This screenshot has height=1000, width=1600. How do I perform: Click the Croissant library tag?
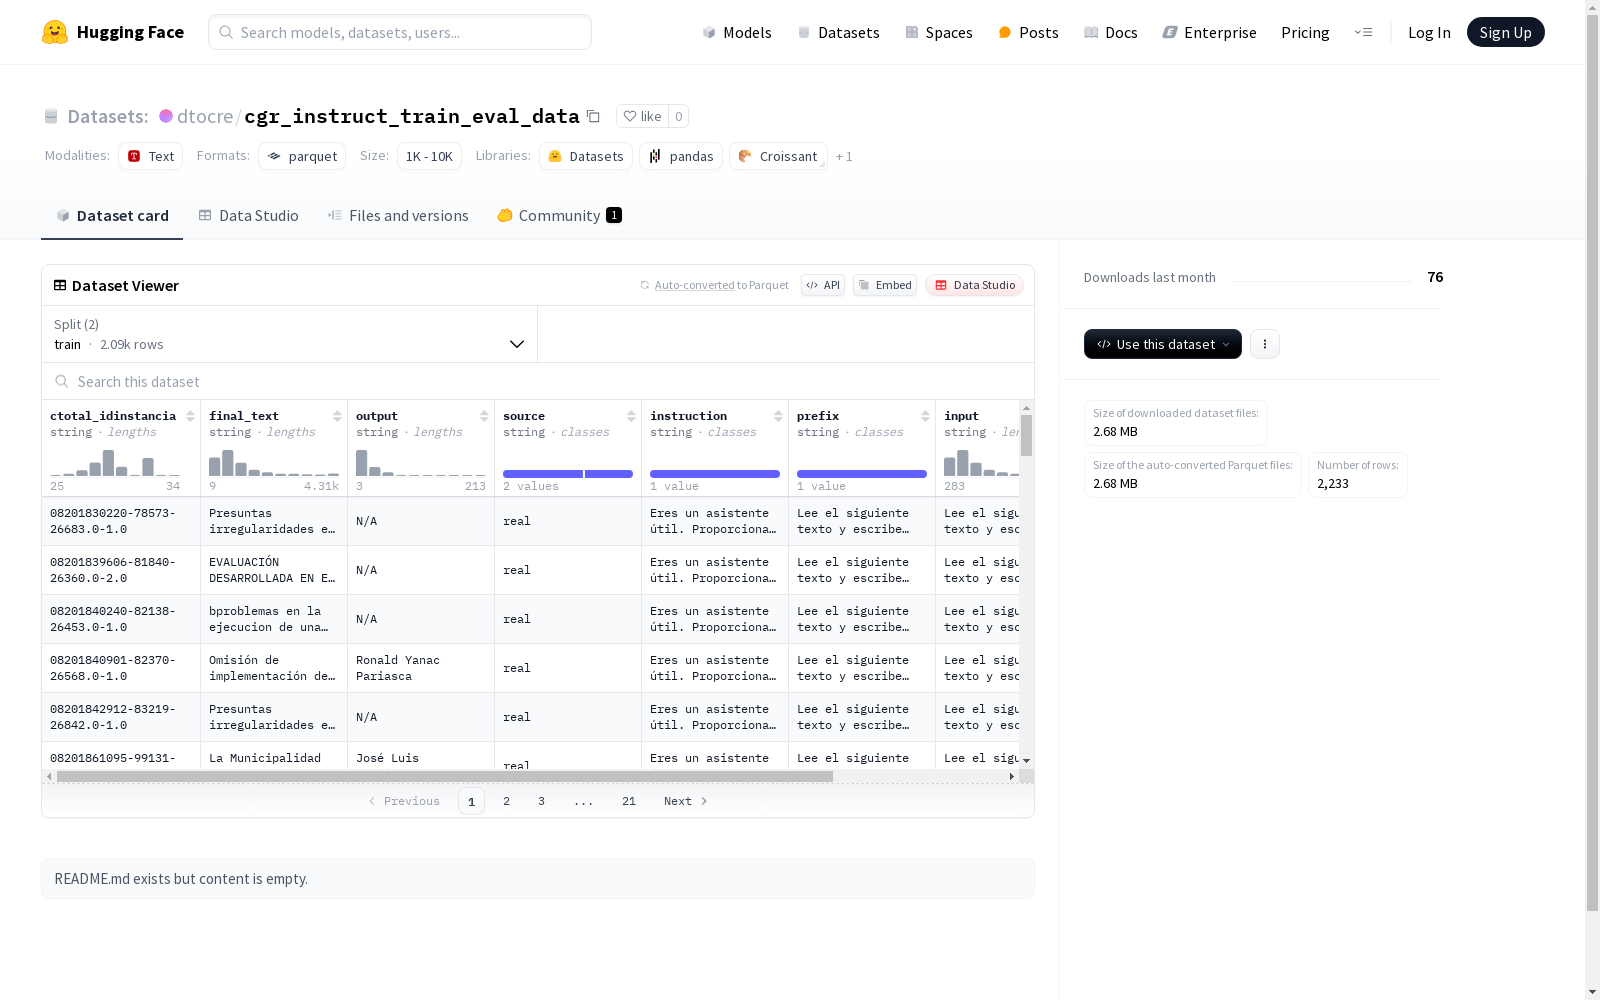778,156
